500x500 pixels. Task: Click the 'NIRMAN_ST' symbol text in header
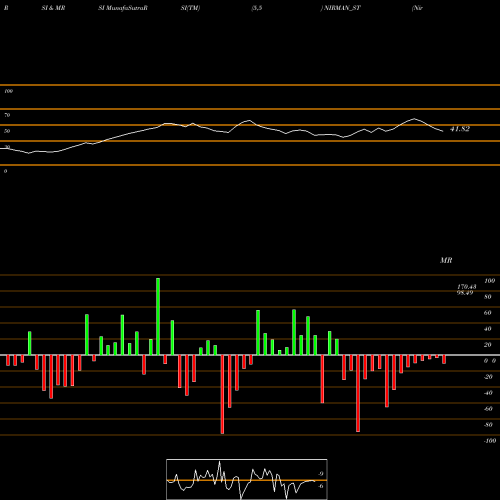pyautogui.click(x=342, y=8)
